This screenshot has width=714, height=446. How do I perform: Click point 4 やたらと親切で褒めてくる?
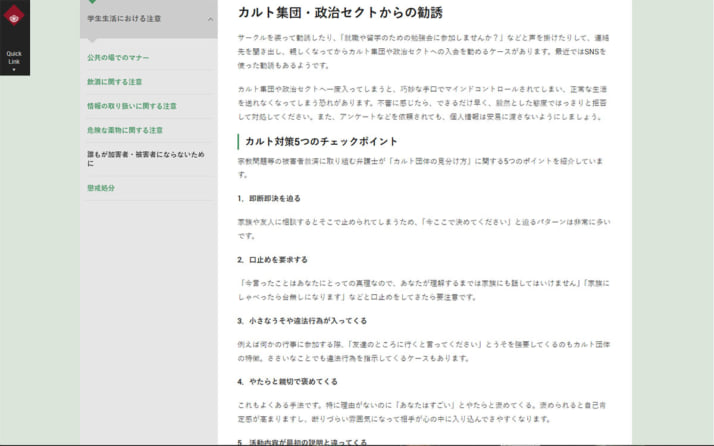(x=288, y=381)
